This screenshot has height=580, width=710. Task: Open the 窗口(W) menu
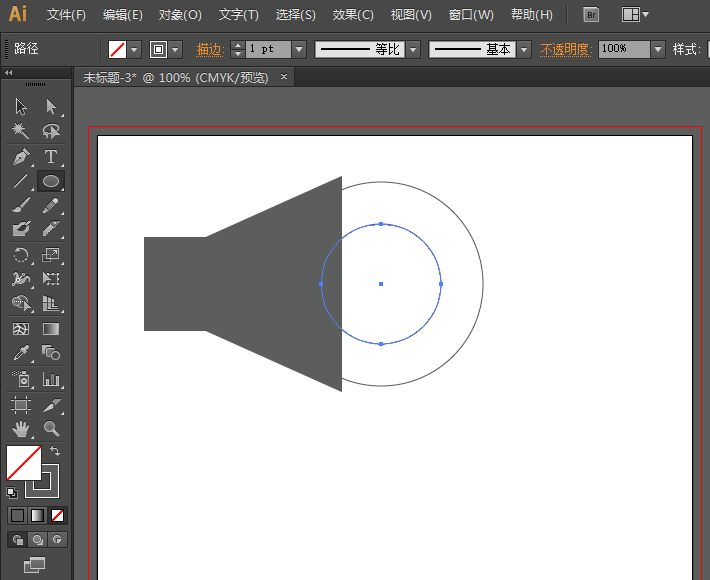coord(471,15)
